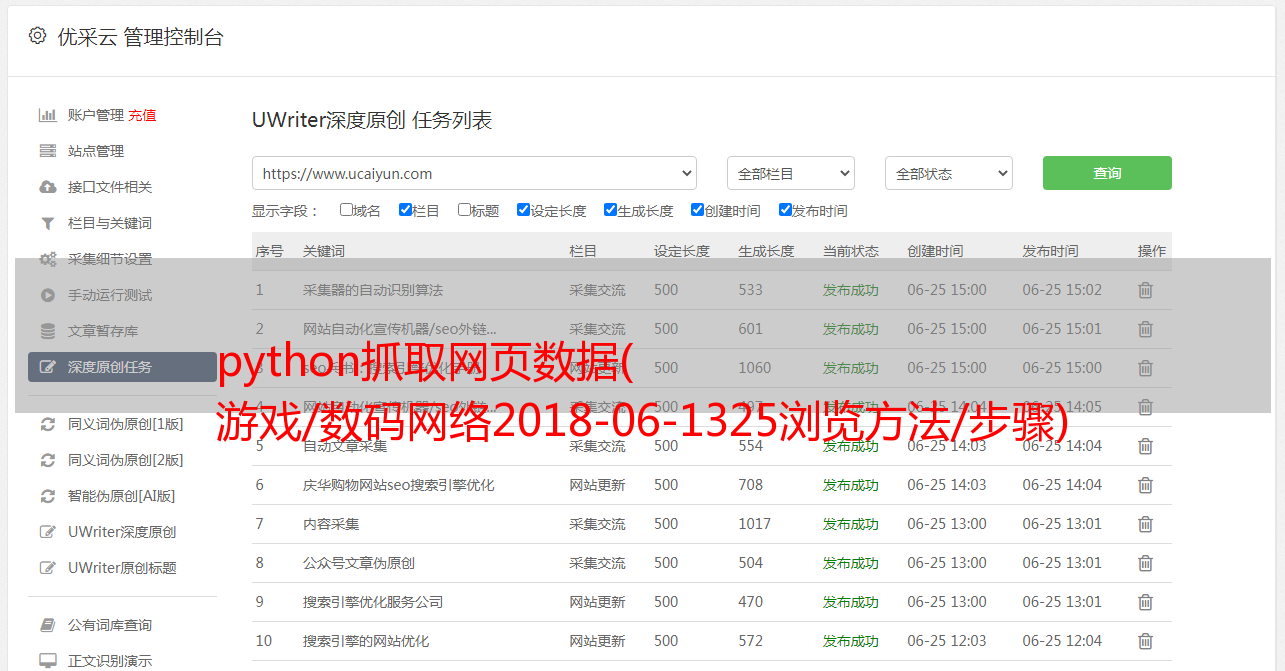This screenshot has width=1285, height=671.
Task: Click the 同义词伪原创[1版] refresh icon
Action: 47,424
